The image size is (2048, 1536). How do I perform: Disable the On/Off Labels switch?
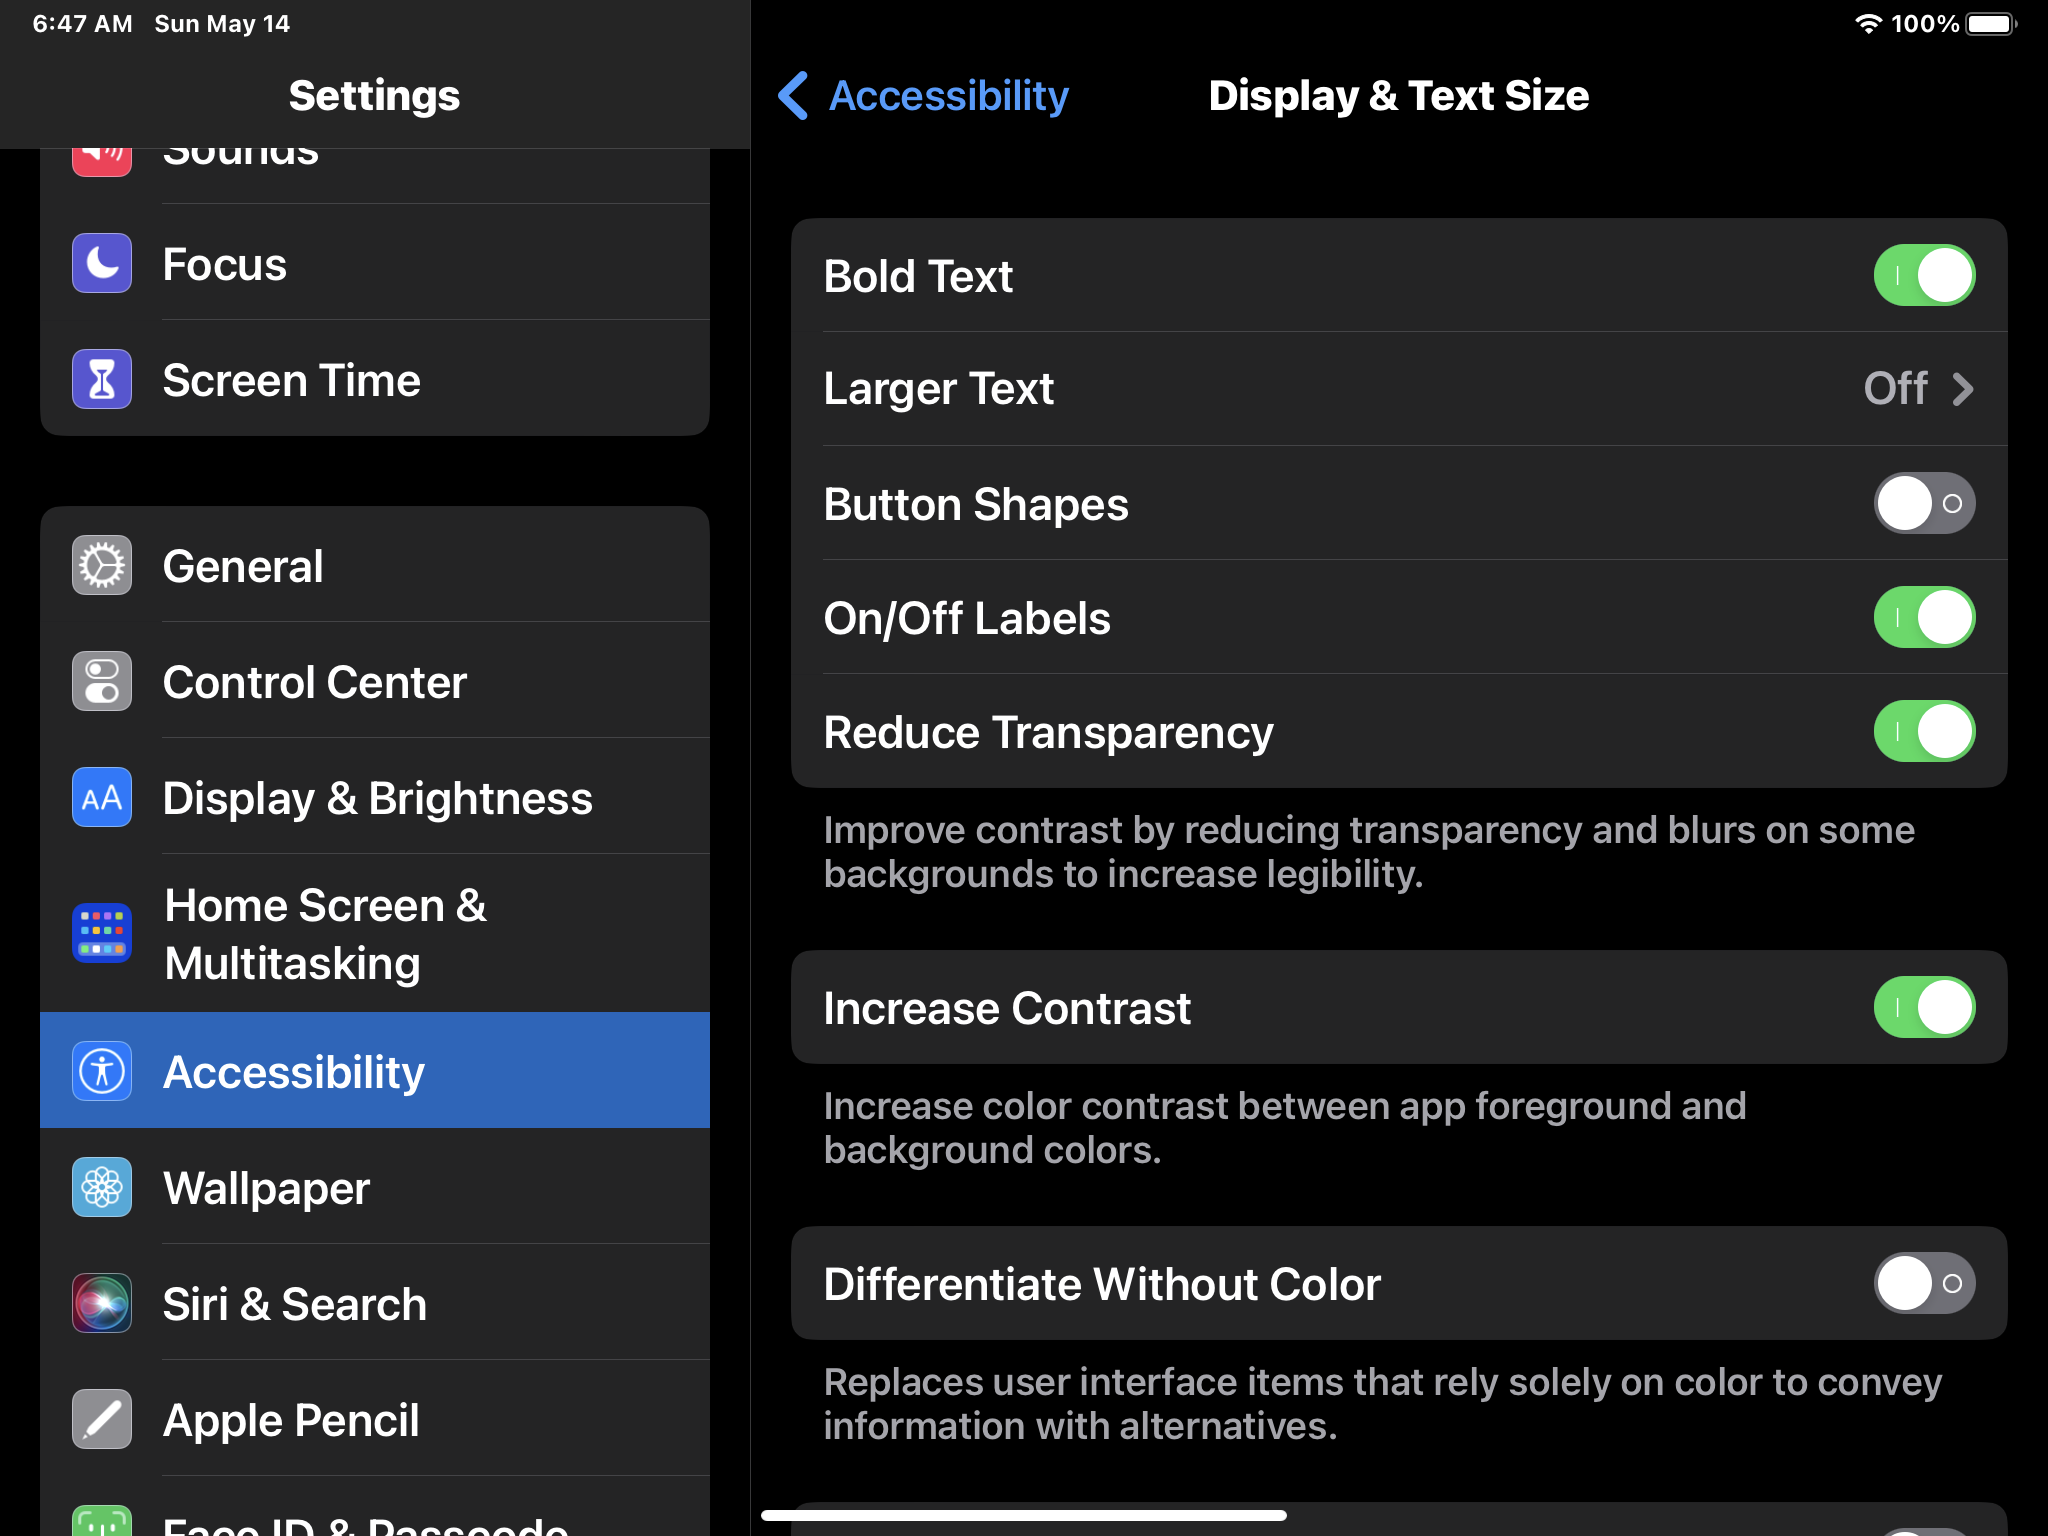[1924, 617]
